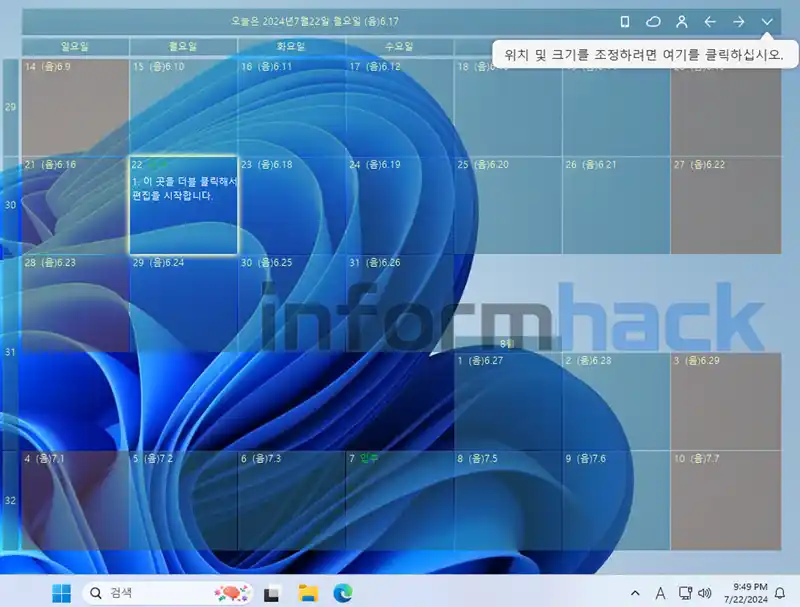The image size is (800, 607).
Task: Open Microsoft Edge from the taskbar
Action: [341, 592]
